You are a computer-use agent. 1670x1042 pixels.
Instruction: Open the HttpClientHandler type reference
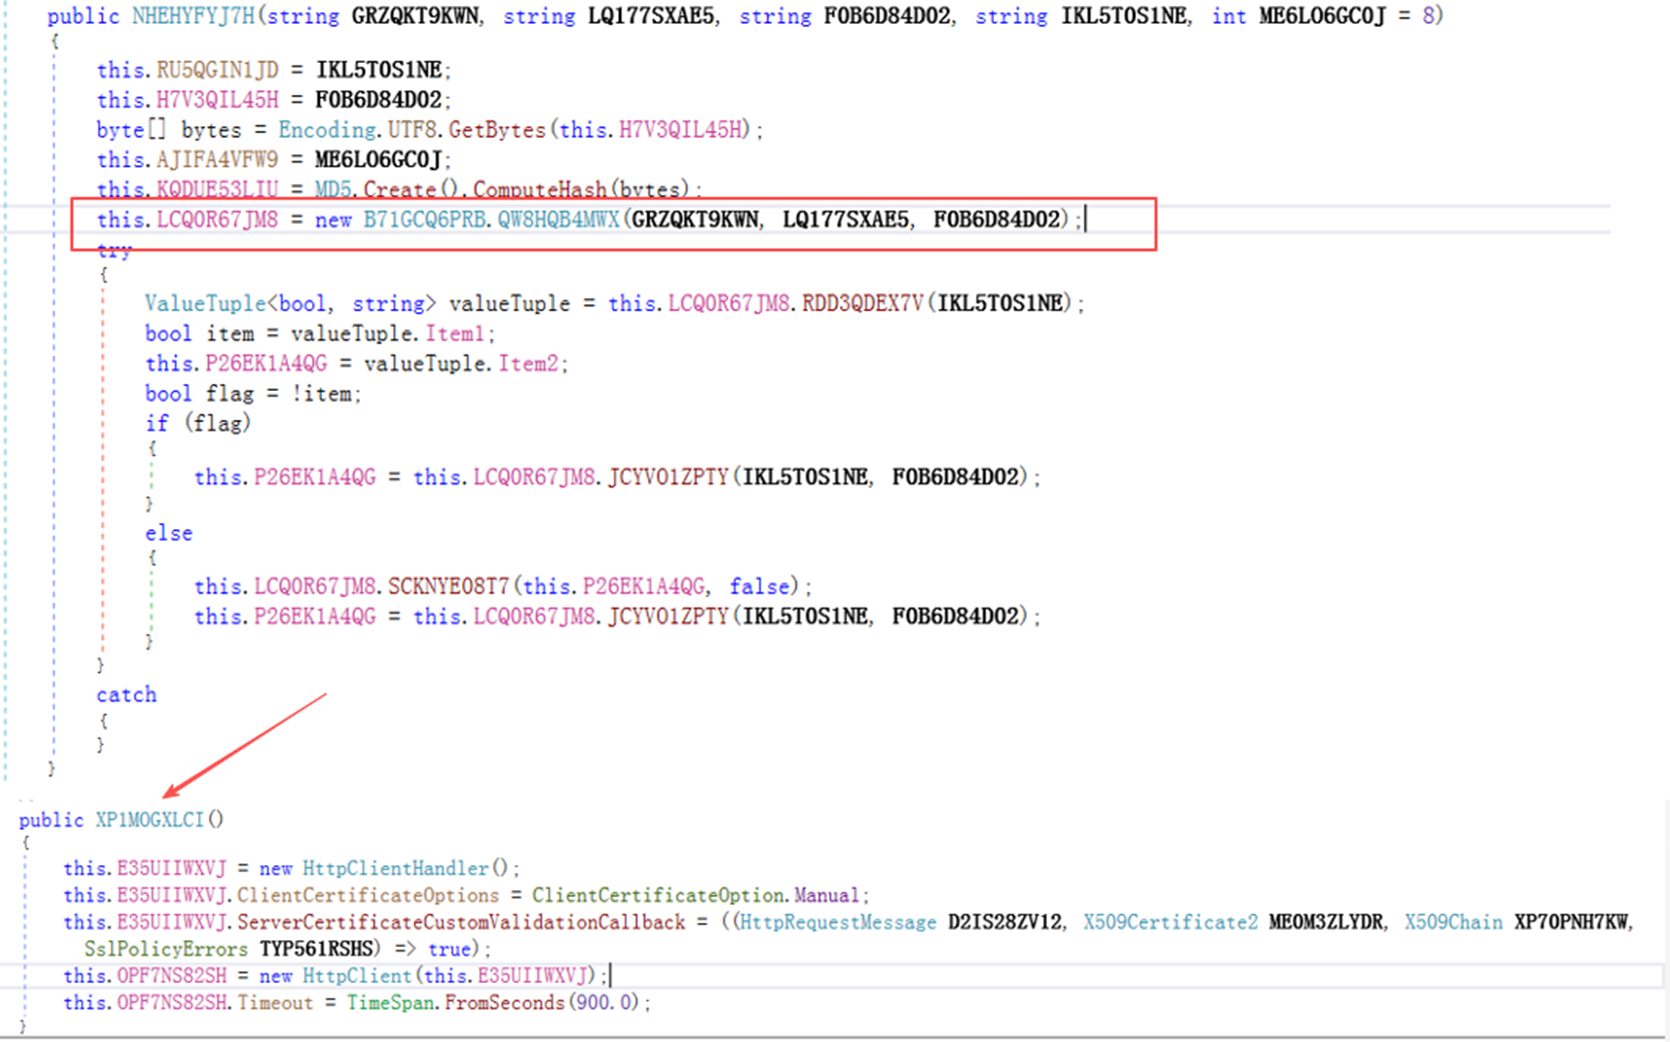(x=395, y=868)
